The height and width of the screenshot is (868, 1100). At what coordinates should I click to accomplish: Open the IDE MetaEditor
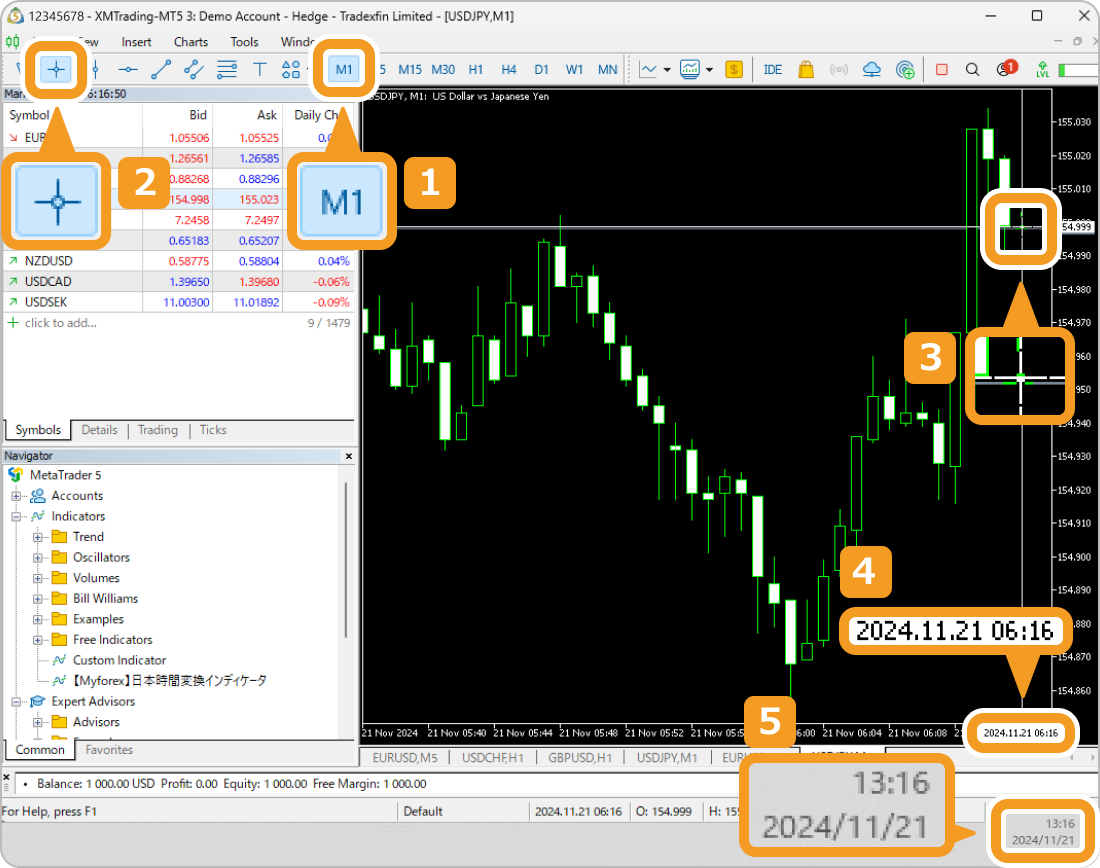772,69
